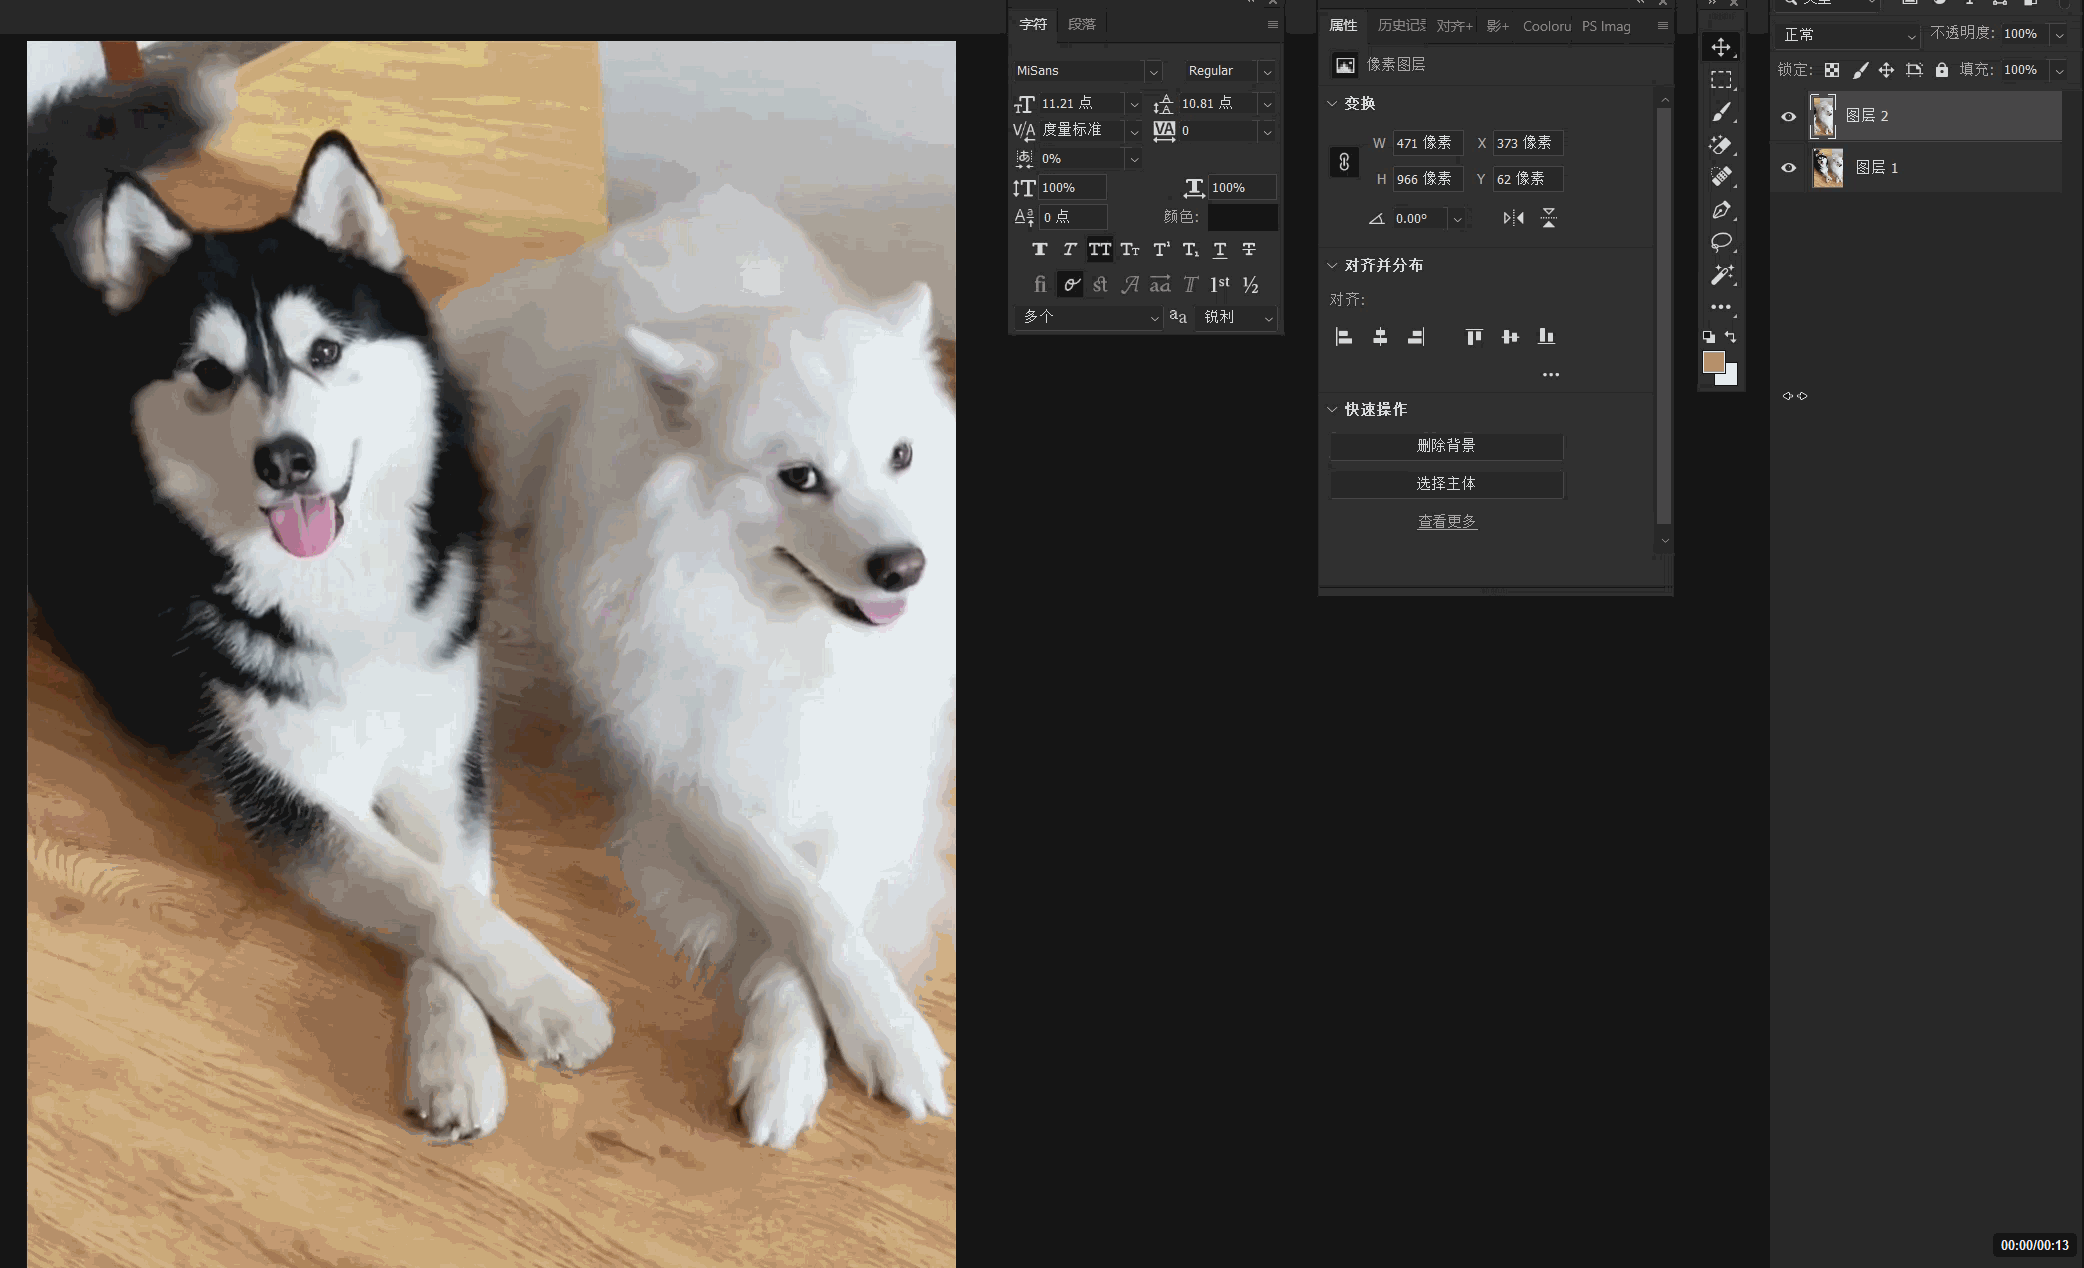Open the 查看更多 link
The height and width of the screenshot is (1268, 2084).
[x=1446, y=522]
